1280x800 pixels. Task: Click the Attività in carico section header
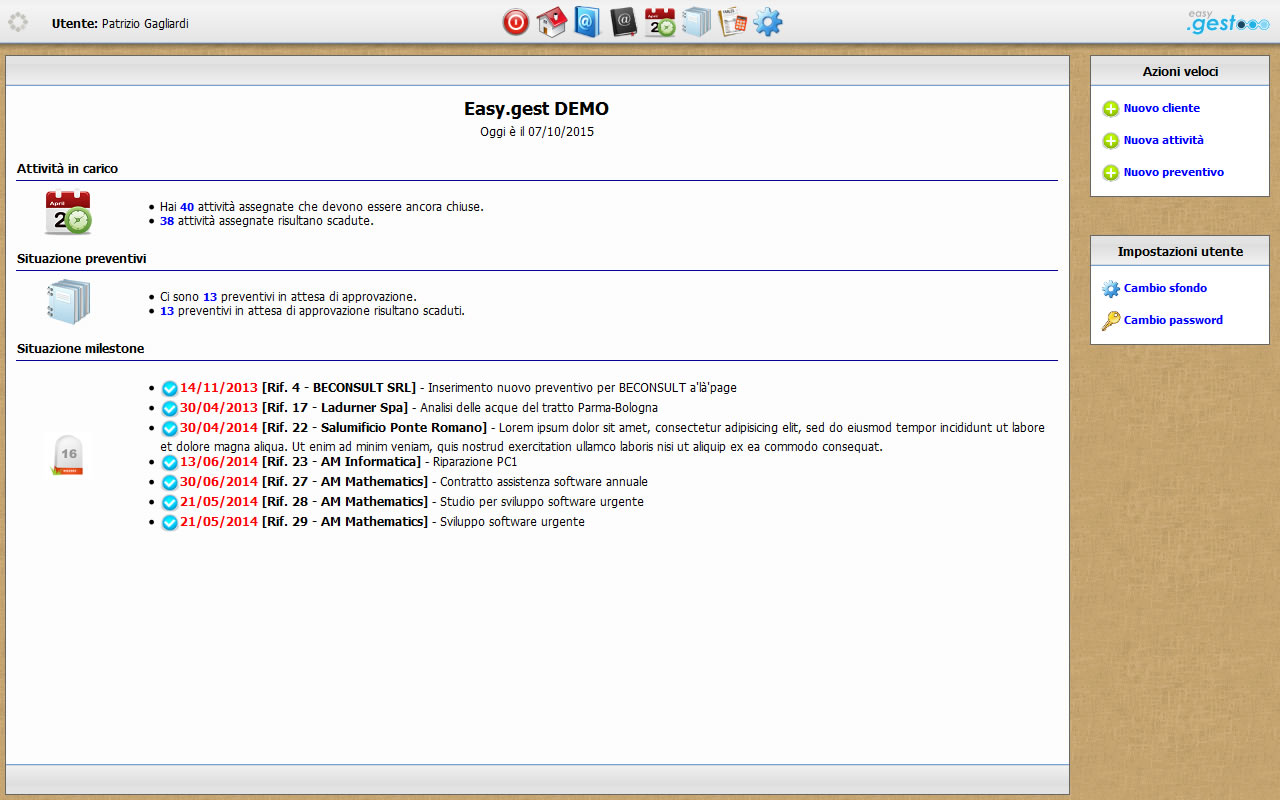tap(67, 168)
